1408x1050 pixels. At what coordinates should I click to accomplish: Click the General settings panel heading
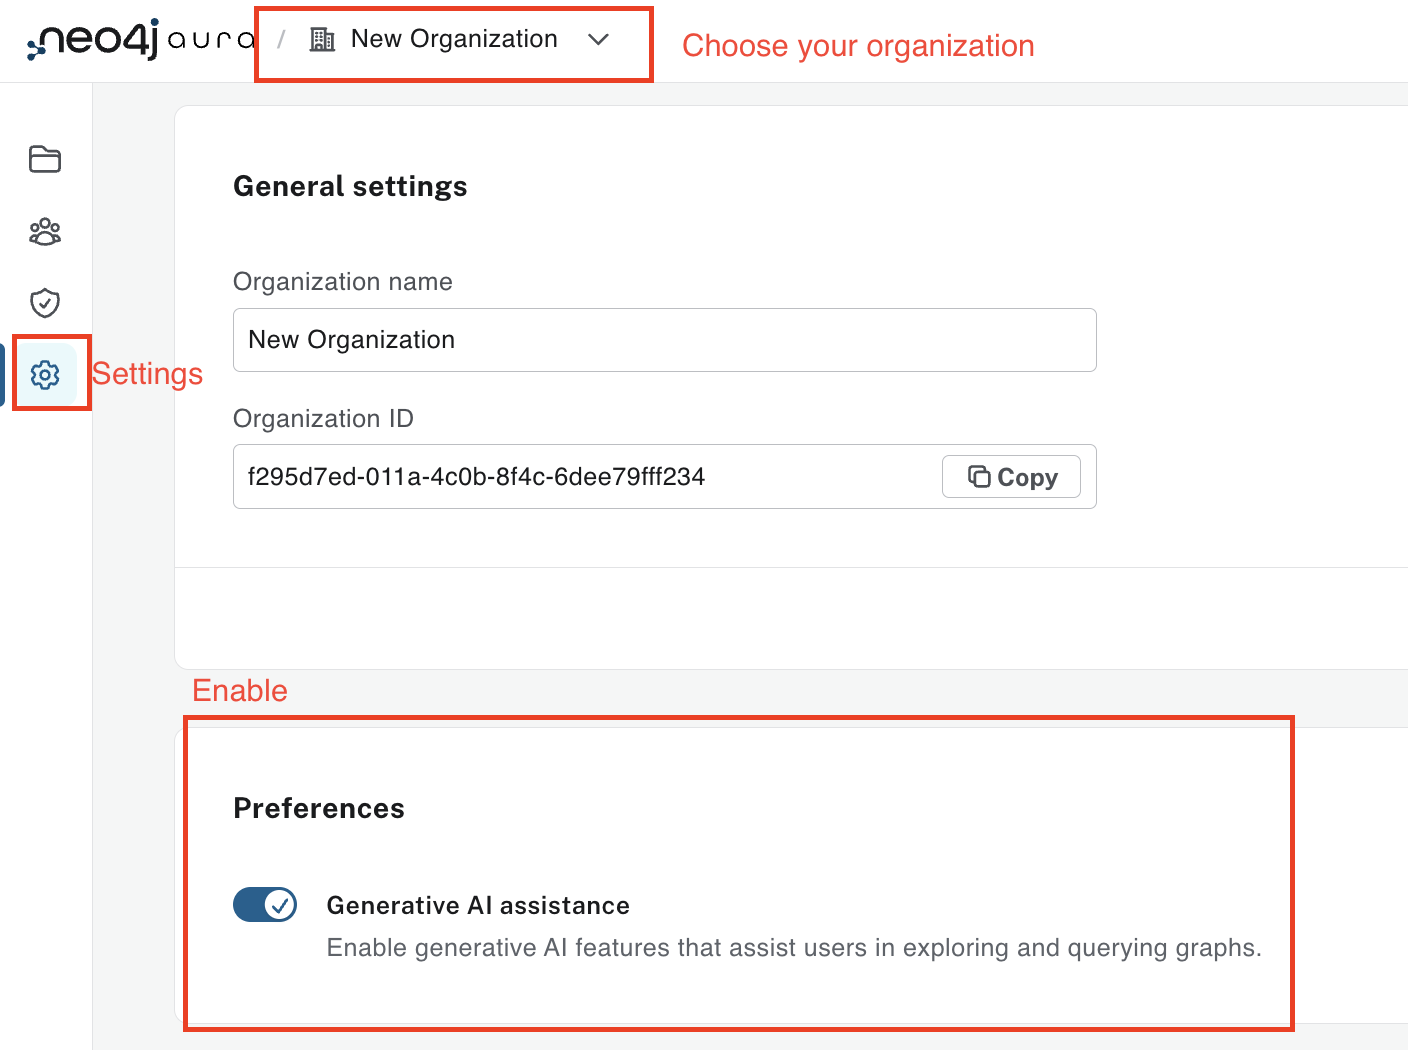click(350, 186)
